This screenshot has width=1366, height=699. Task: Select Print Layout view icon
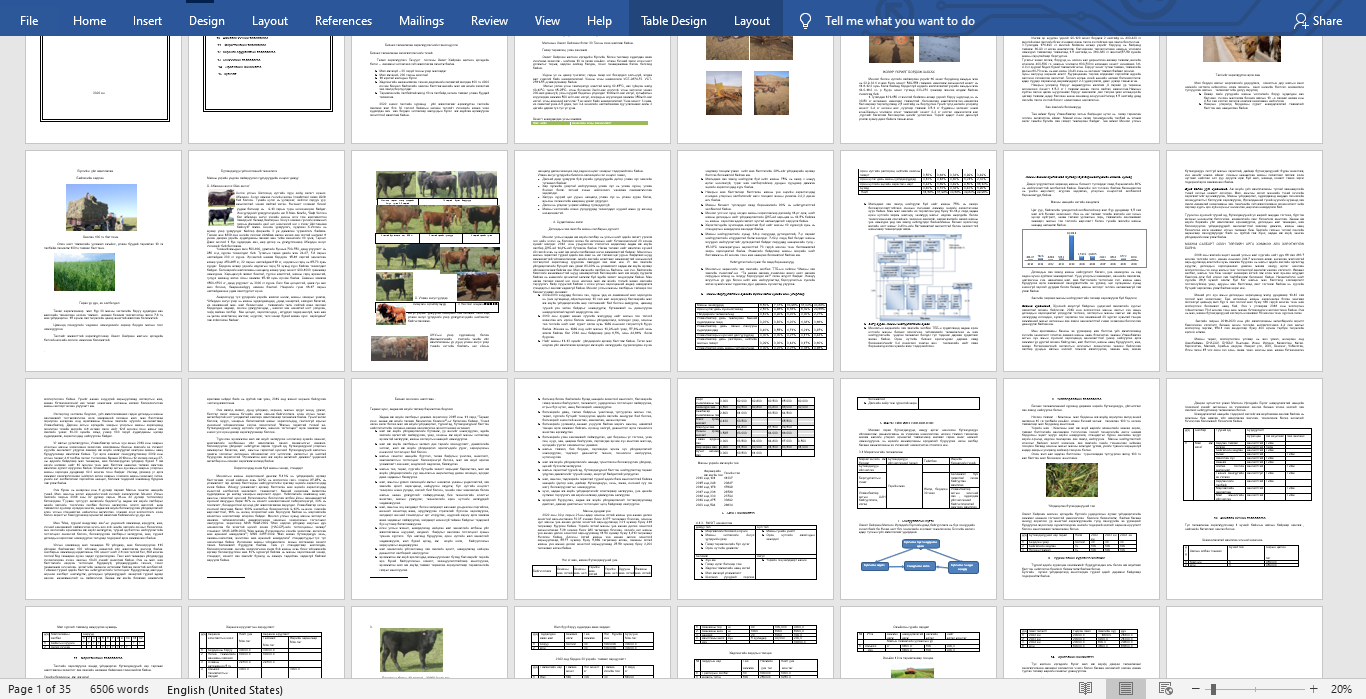click(x=1125, y=689)
